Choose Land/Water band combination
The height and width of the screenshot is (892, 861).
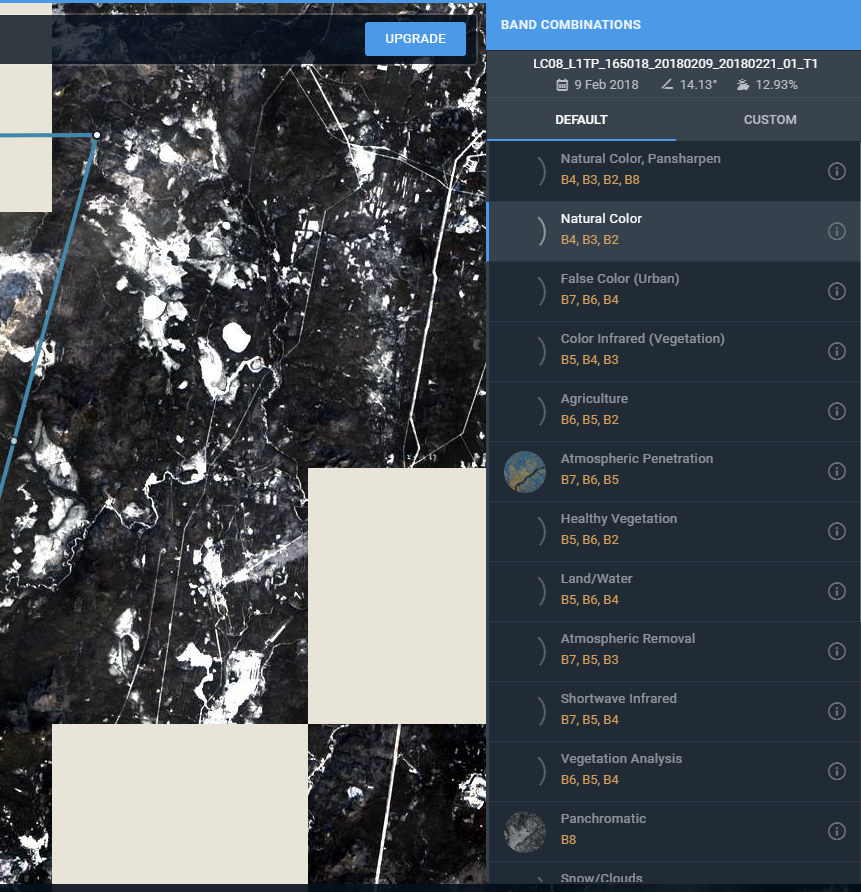pos(674,591)
